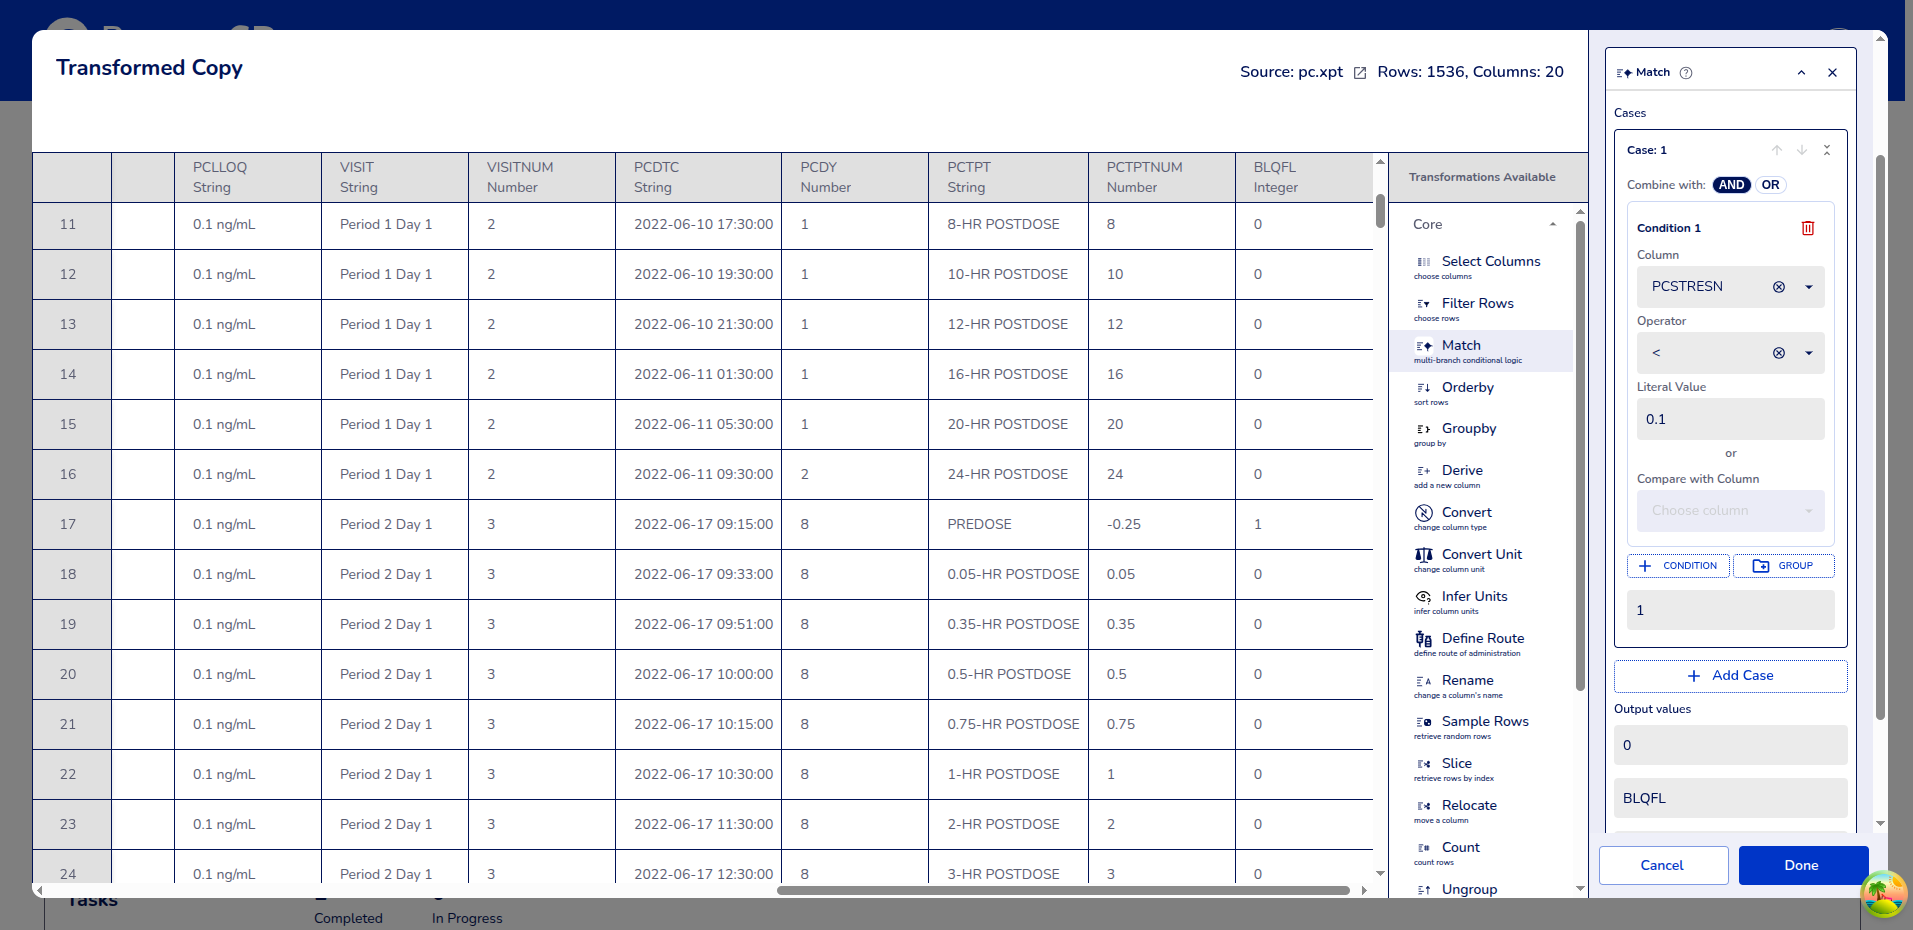Screen dimensions: 1913x930
Task: Open the pc.xpt source external link icon
Action: pyautogui.click(x=1359, y=73)
